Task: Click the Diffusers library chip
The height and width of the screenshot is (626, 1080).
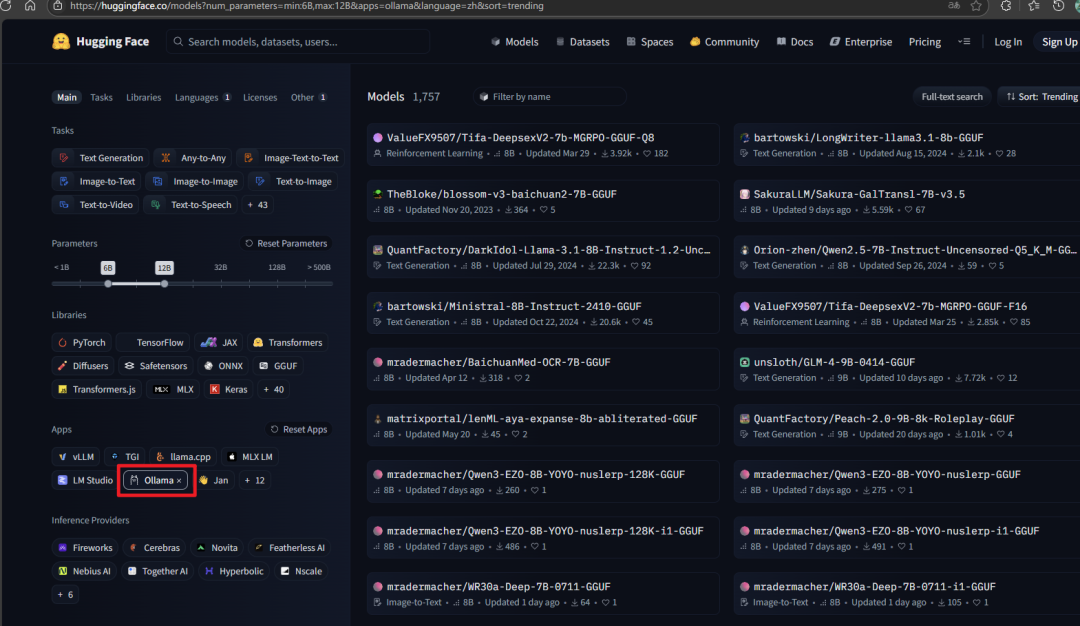Action: (x=83, y=366)
